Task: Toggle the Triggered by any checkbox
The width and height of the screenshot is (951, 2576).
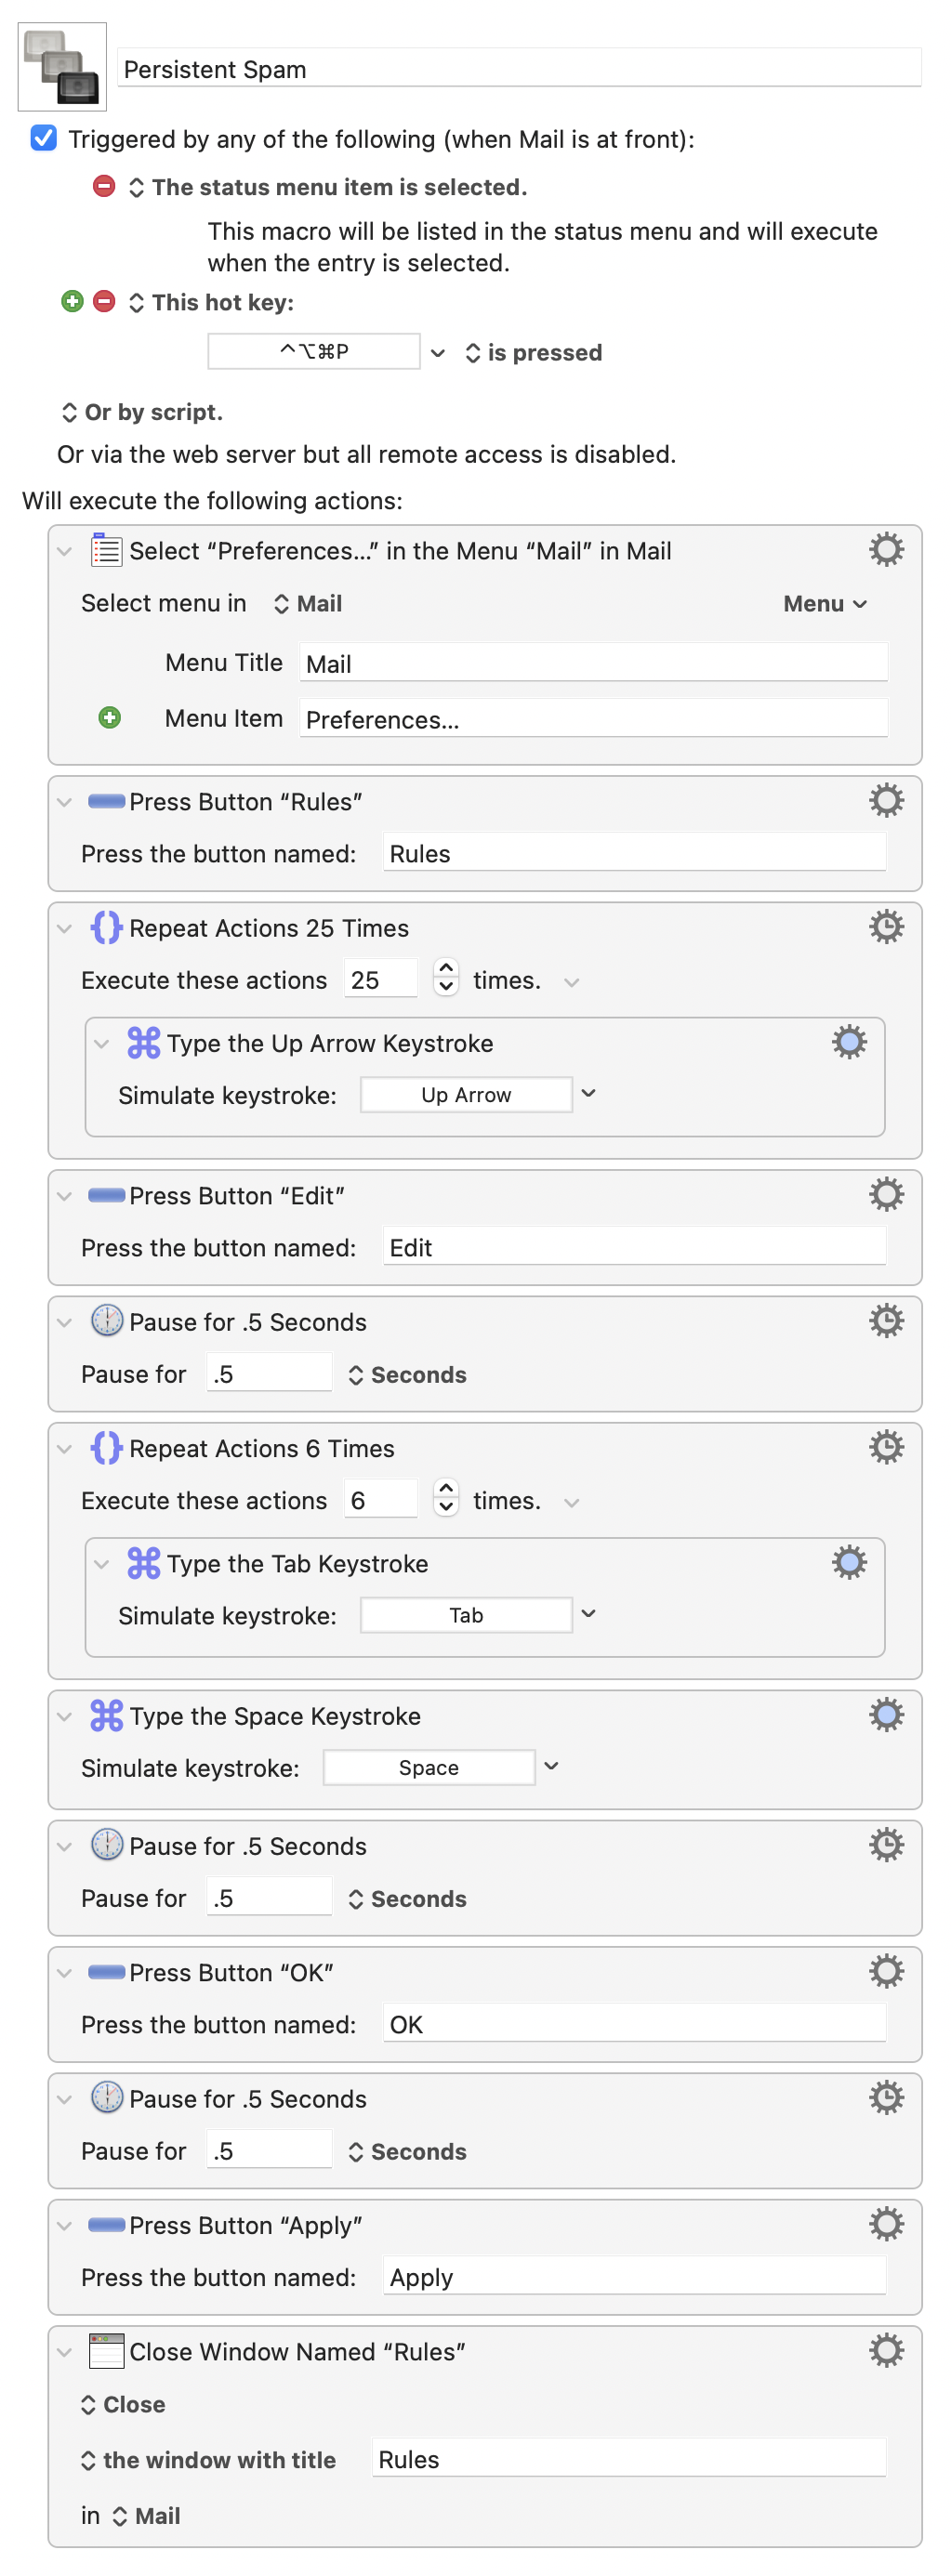Action: 44,138
